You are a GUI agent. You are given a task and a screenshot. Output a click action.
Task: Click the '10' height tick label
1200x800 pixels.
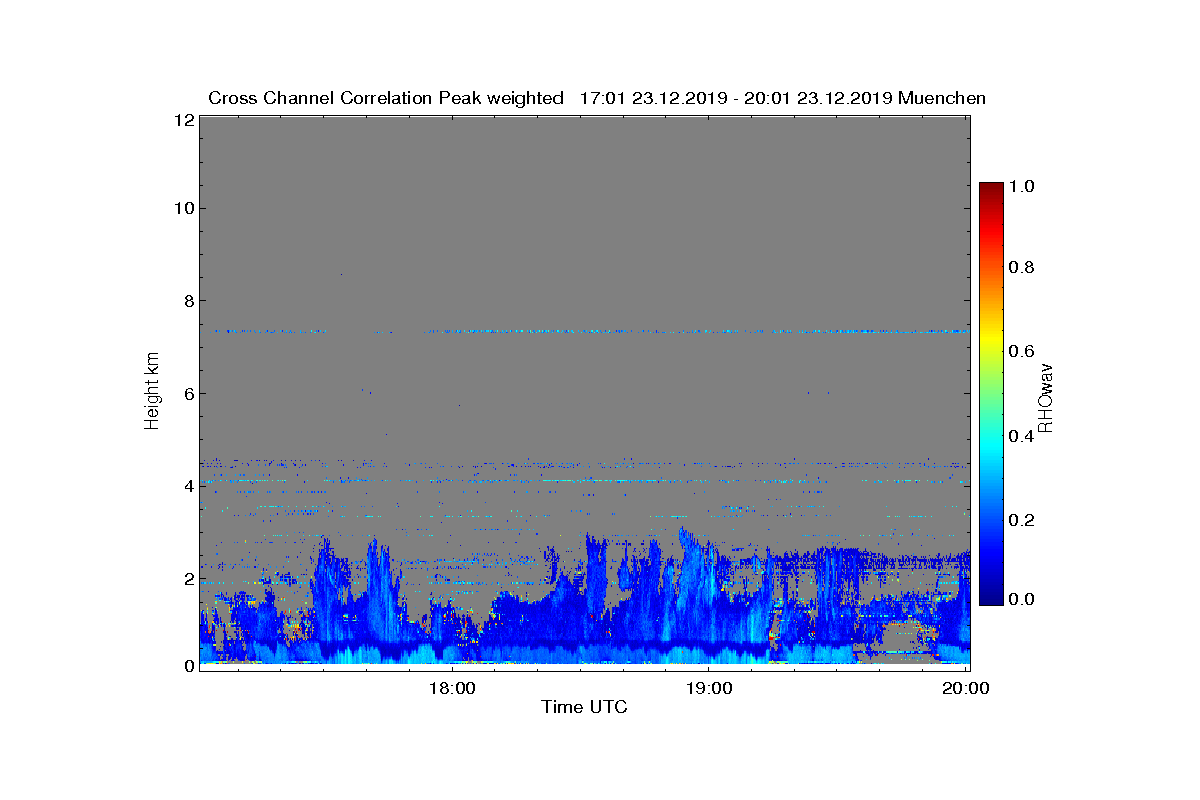183,208
